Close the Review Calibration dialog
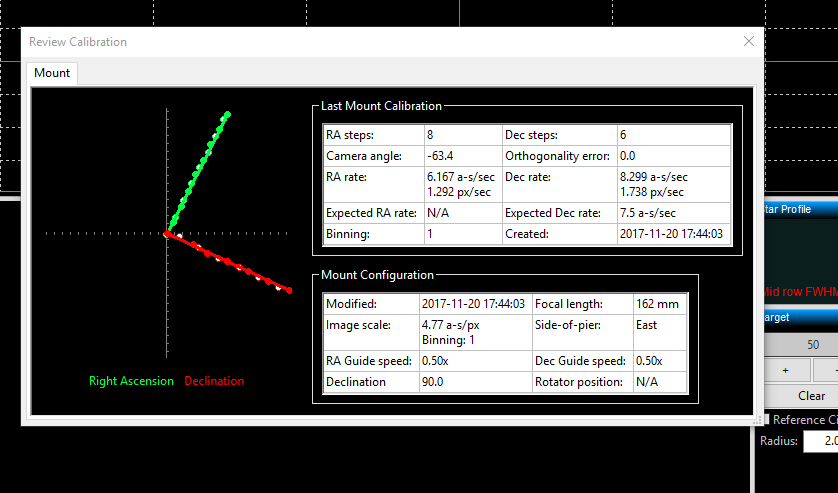Viewport: 838px width, 493px height. pyautogui.click(x=749, y=41)
